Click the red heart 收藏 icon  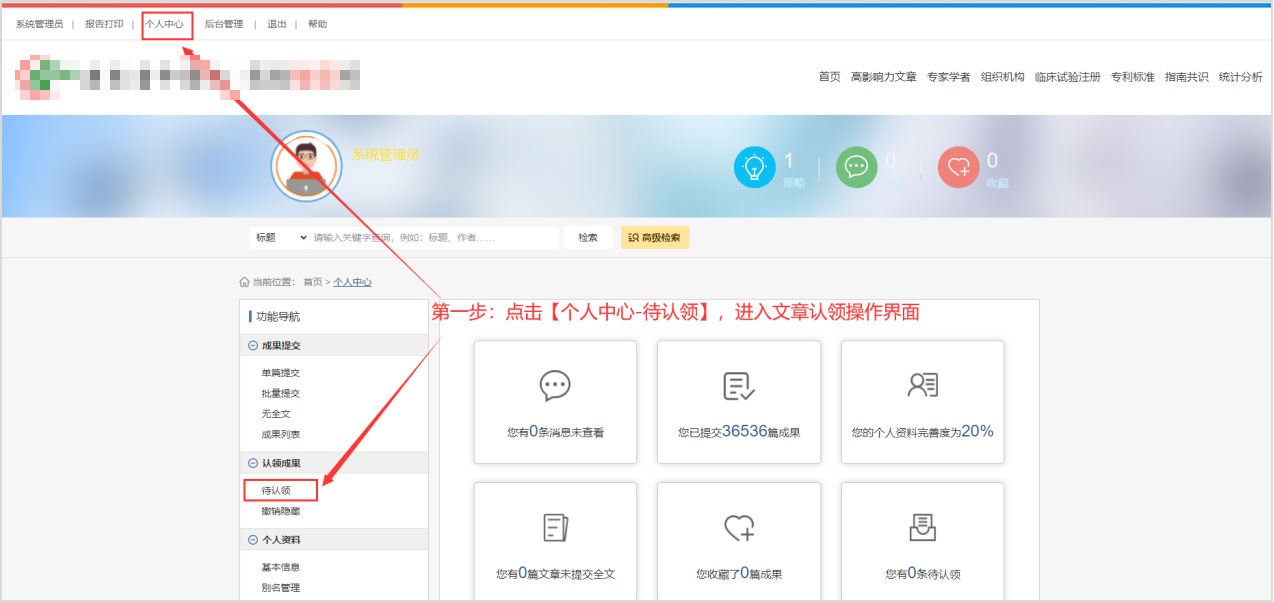click(x=958, y=167)
